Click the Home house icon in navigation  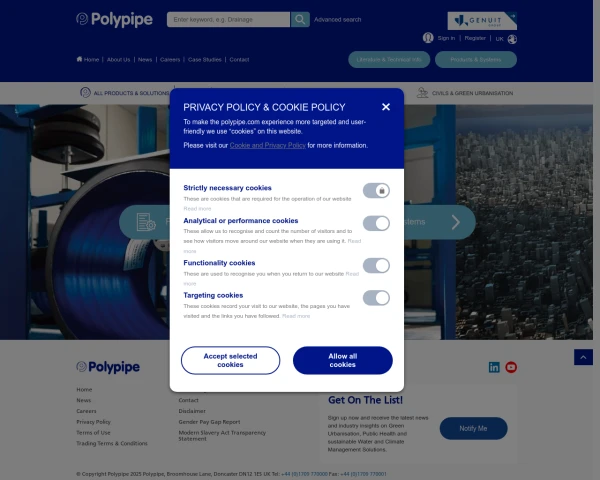point(79,59)
